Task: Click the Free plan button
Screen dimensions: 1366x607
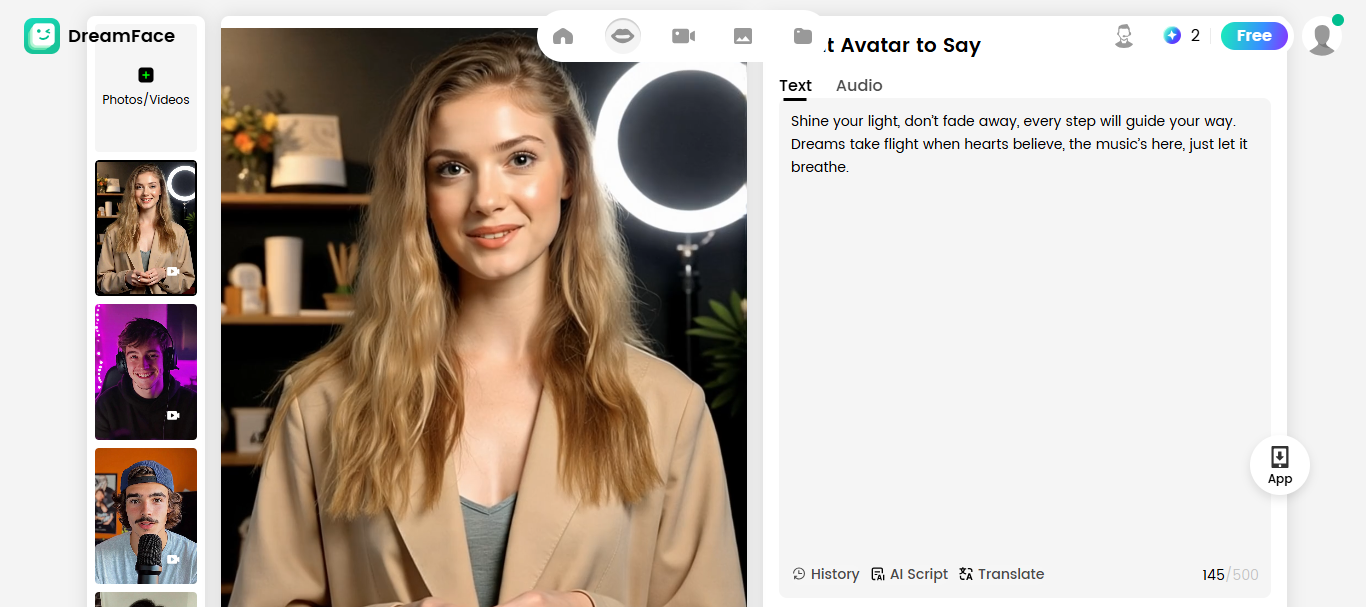Action: pyautogui.click(x=1254, y=36)
